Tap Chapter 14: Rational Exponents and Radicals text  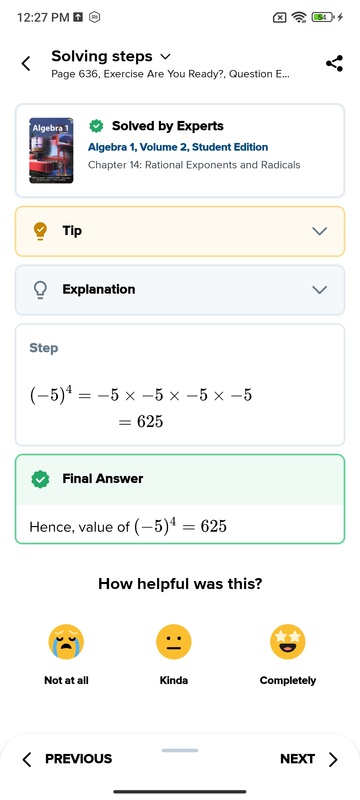pos(194,165)
